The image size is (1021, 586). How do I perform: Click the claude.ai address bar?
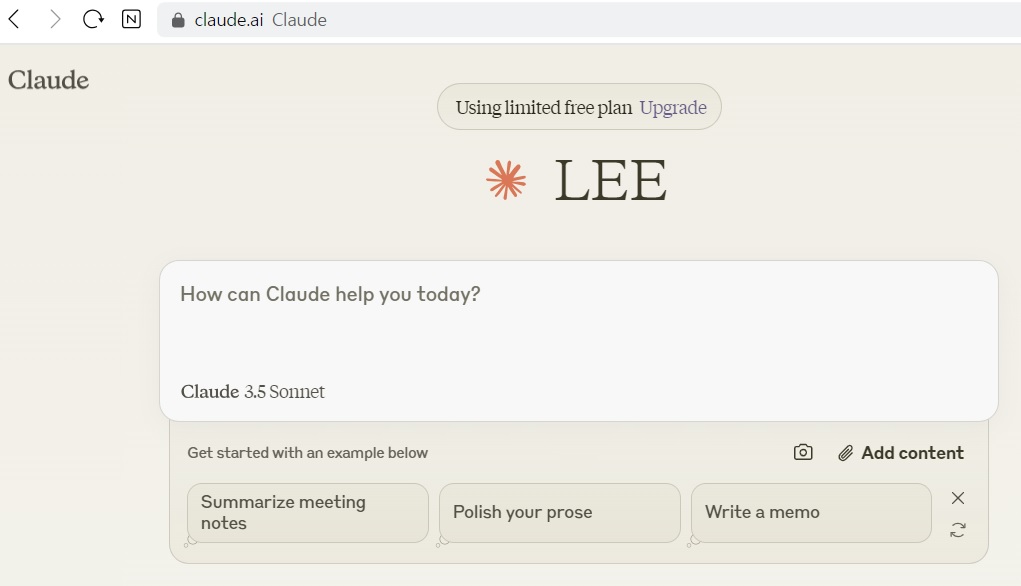click(586, 20)
